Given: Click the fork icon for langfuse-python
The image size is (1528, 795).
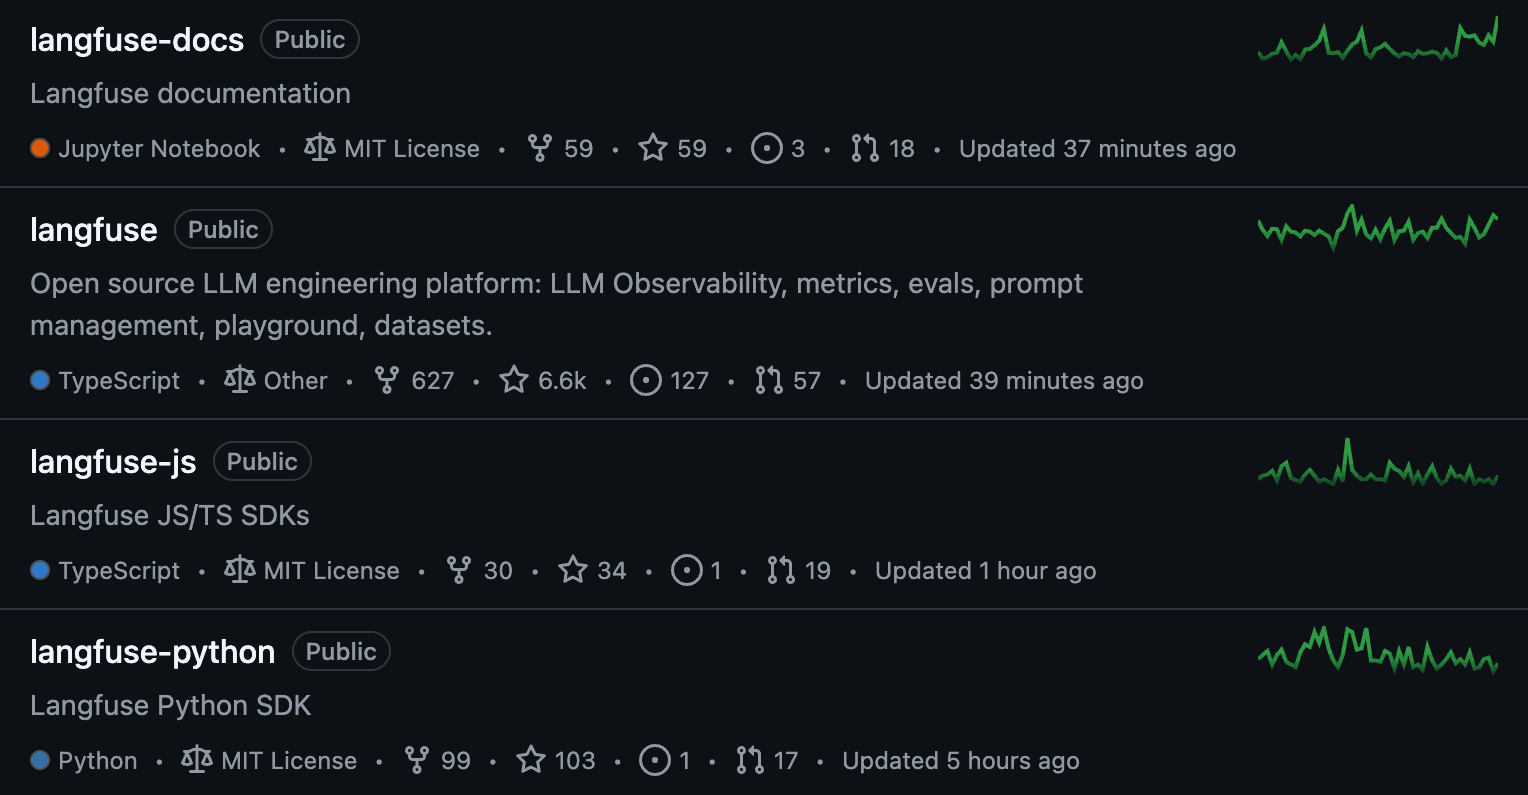Looking at the screenshot, I should pyautogui.click(x=417, y=761).
